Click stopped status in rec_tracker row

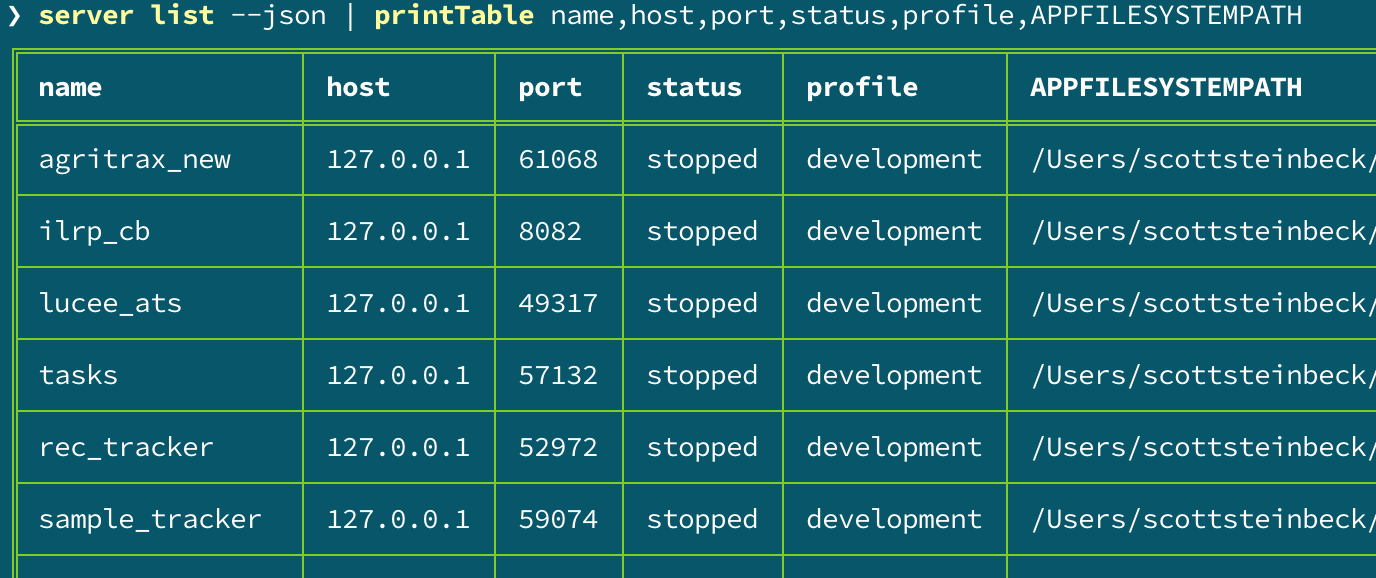pos(702,448)
